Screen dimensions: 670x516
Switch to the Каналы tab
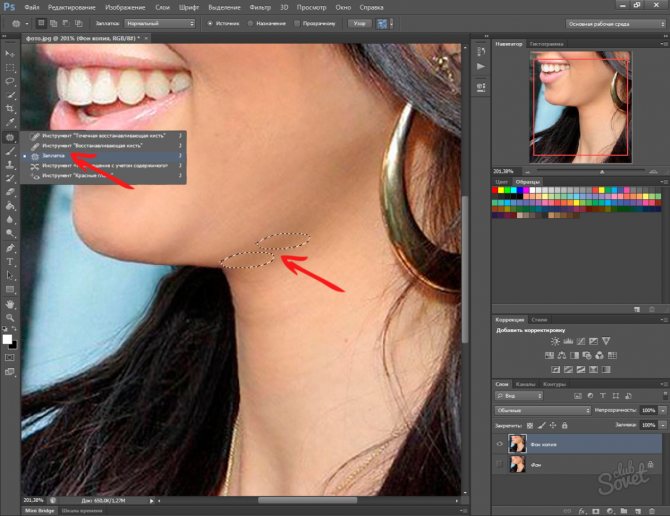(x=527, y=384)
